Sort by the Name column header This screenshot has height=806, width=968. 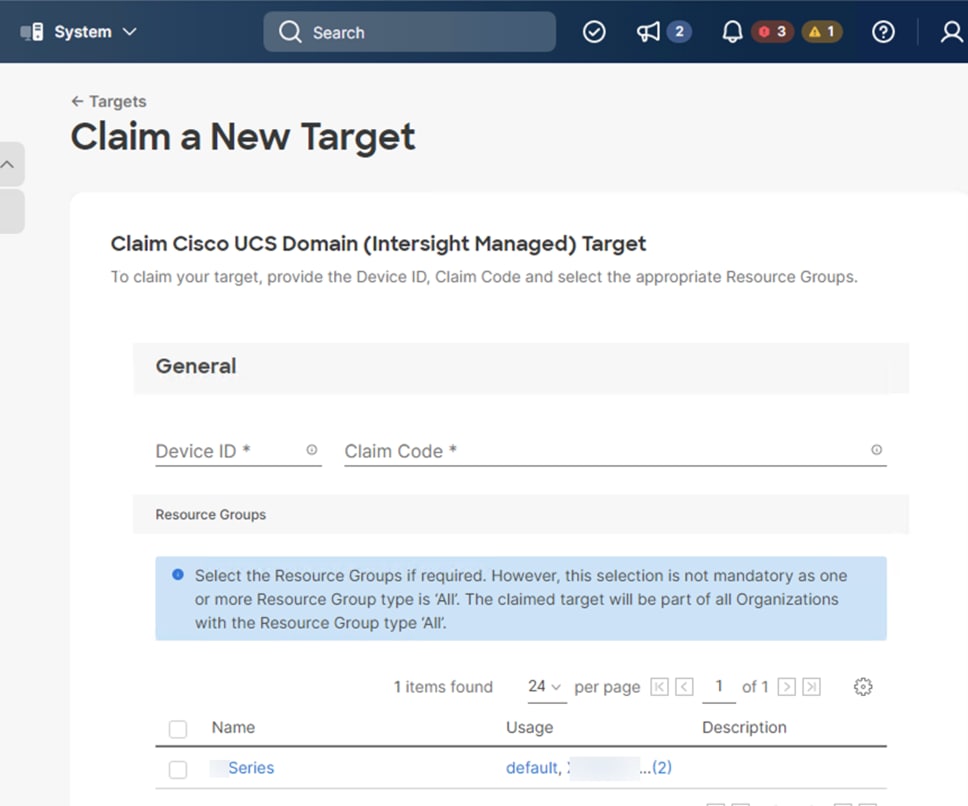233,727
